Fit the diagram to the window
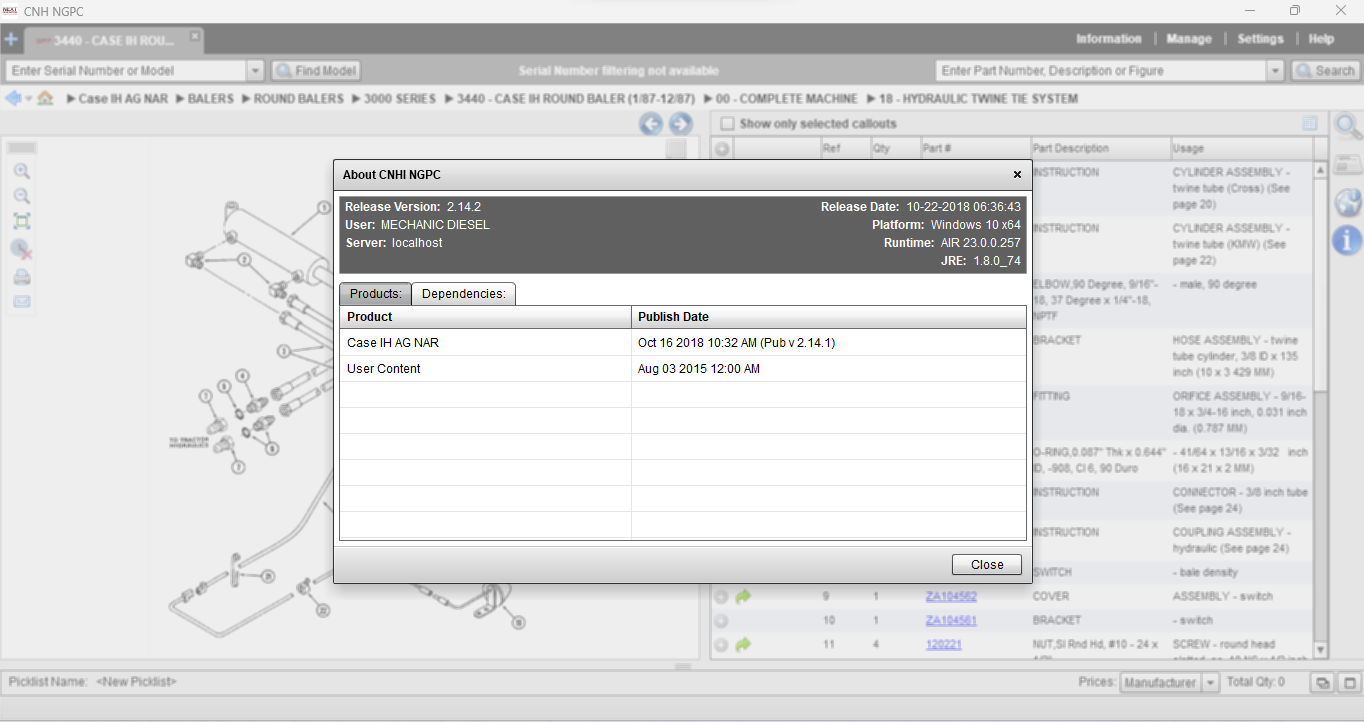1364x722 pixels. pyautogui.click(x=21, y=221)
